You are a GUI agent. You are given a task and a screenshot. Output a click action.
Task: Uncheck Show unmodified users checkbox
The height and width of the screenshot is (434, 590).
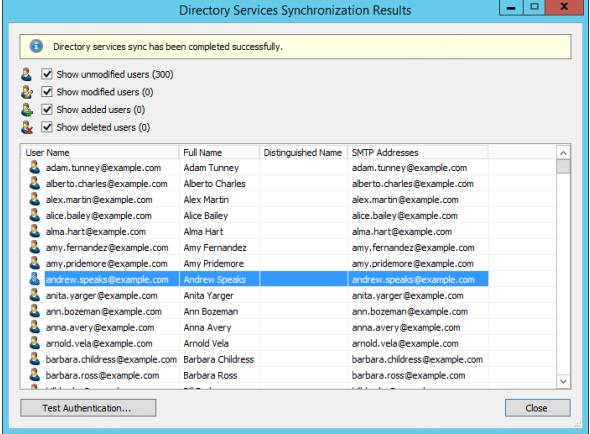tap(47, 74)
